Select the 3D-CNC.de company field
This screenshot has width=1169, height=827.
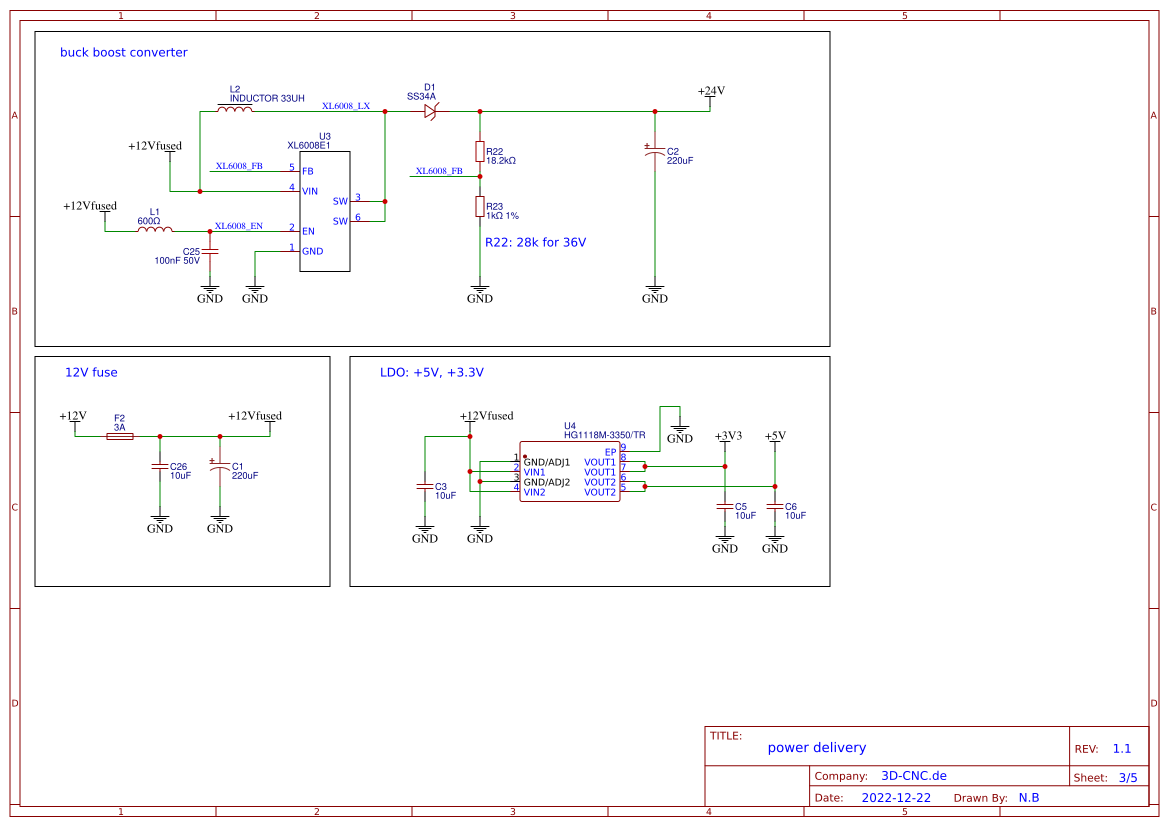pyautogui.click(x=913, y=776)
